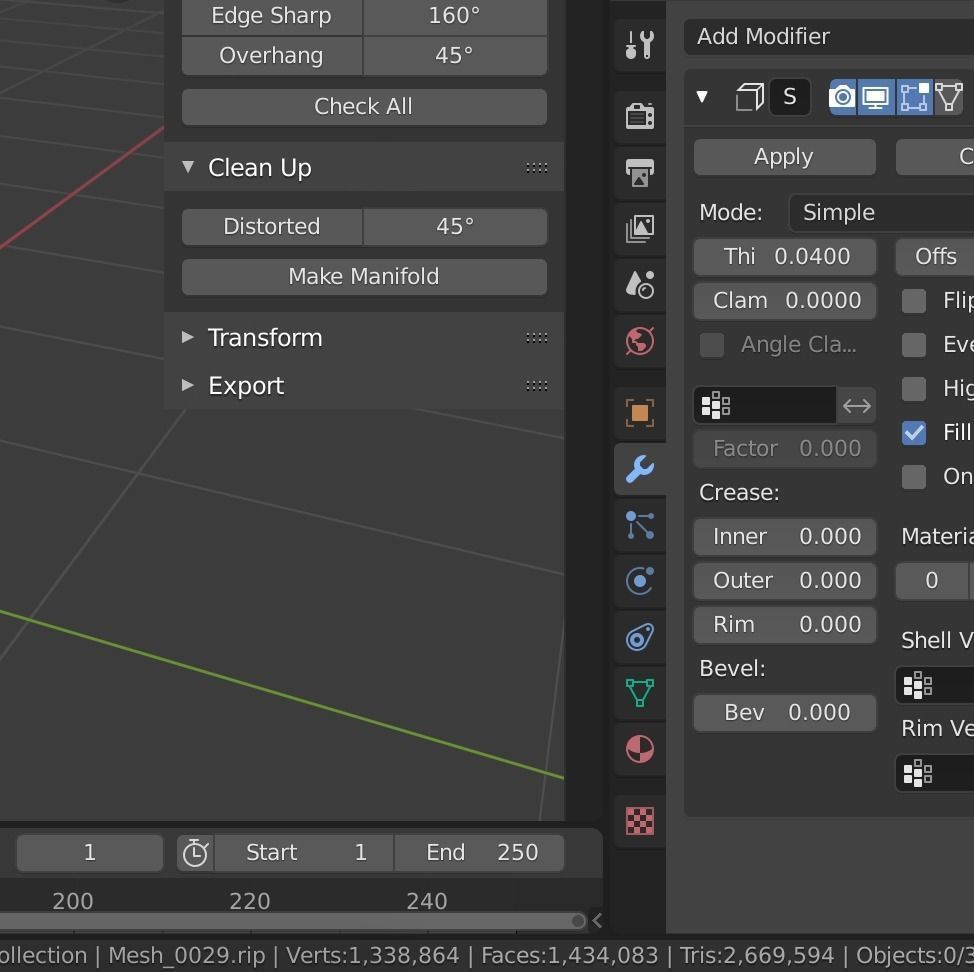Viewport: 974px width, 972px height.
Task: Enable the Eve… thickness checkbox
Action: pos(914,345)
